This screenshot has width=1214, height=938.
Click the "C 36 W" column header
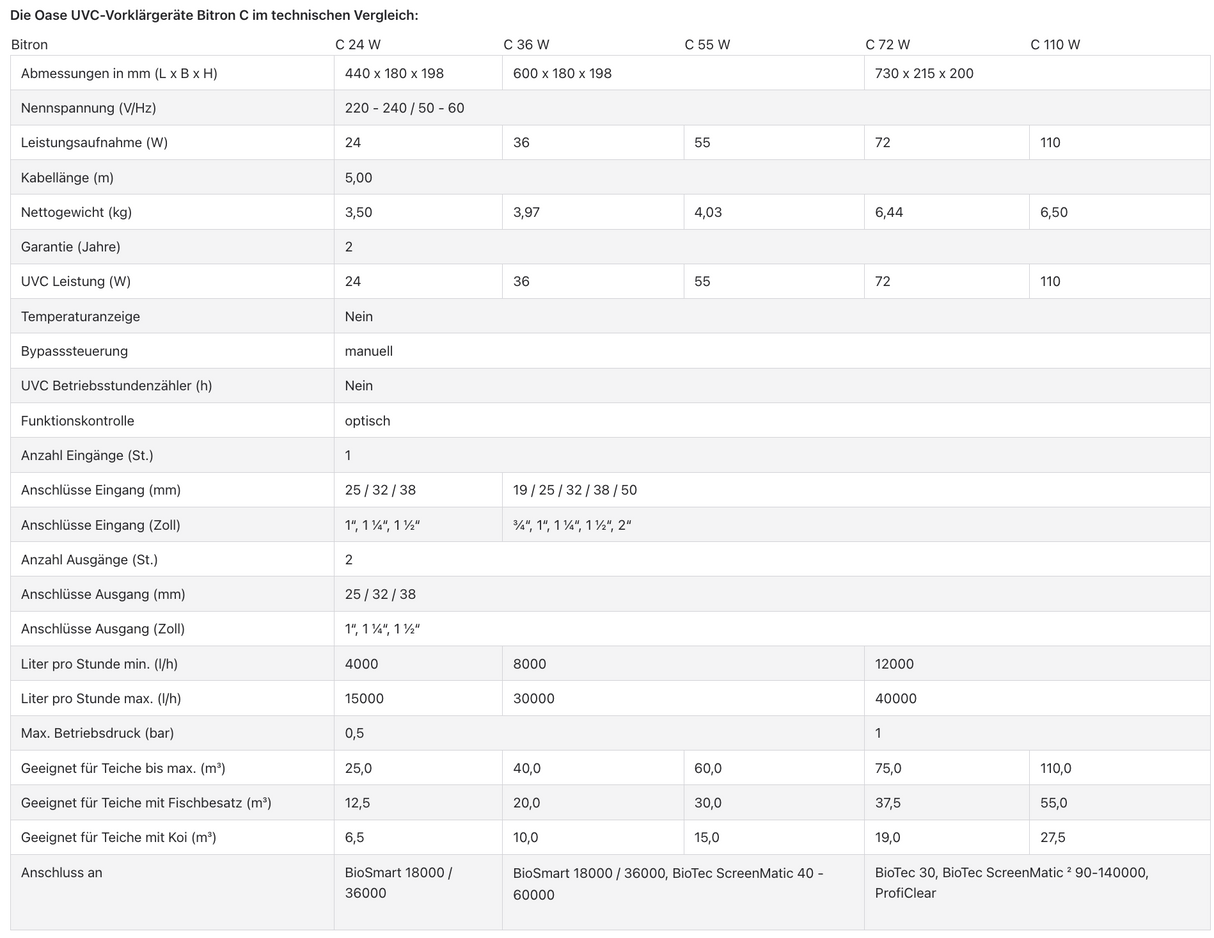526,44
